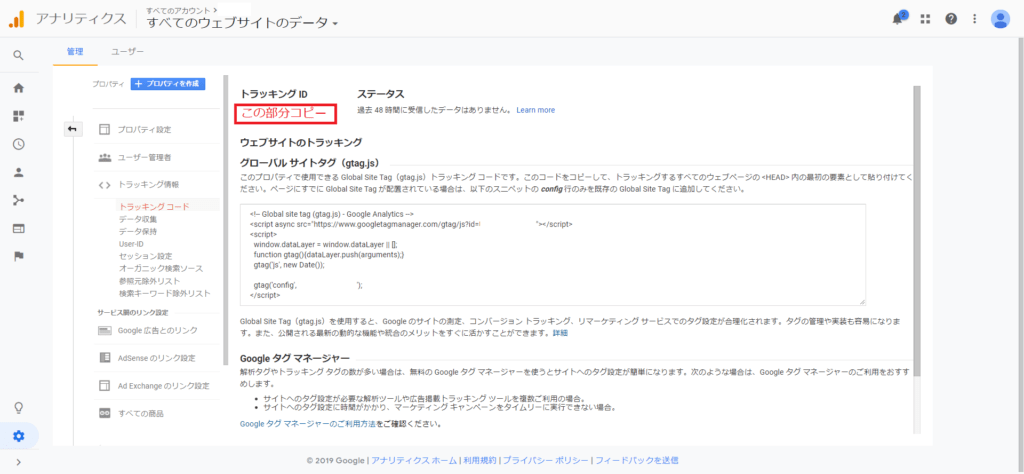This screenshot has height=474, width=1024.
Task: Click ユーザー管理者 people icon
Action: pos(104,157)
